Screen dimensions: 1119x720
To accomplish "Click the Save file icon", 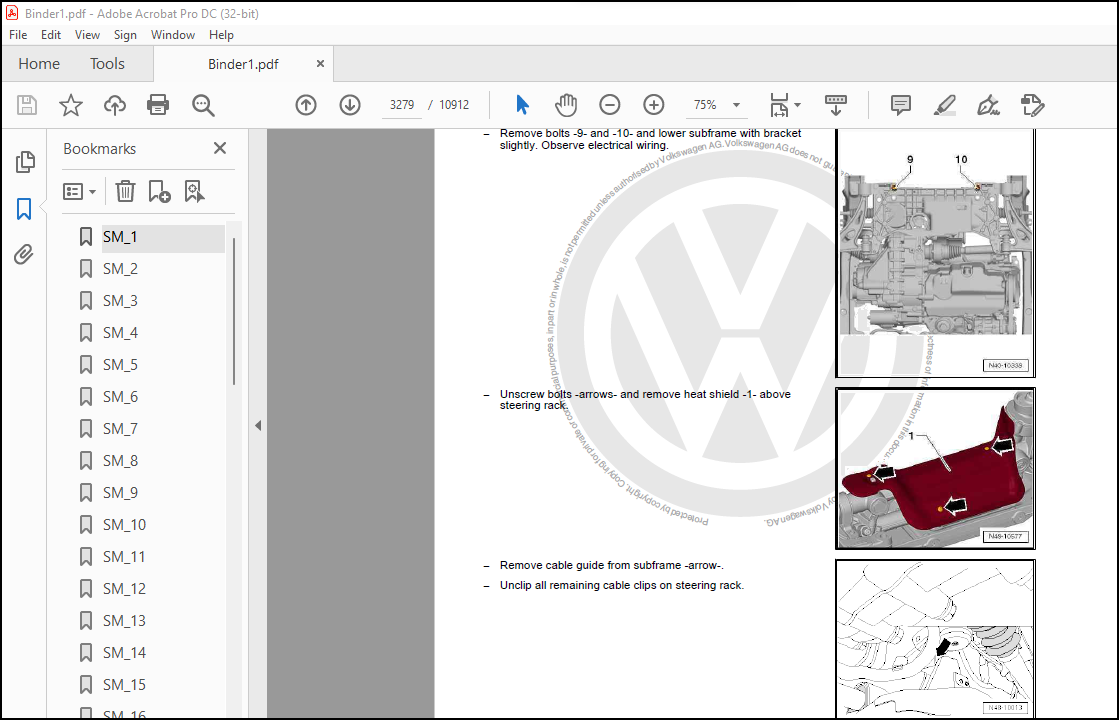I will (27, 105).
